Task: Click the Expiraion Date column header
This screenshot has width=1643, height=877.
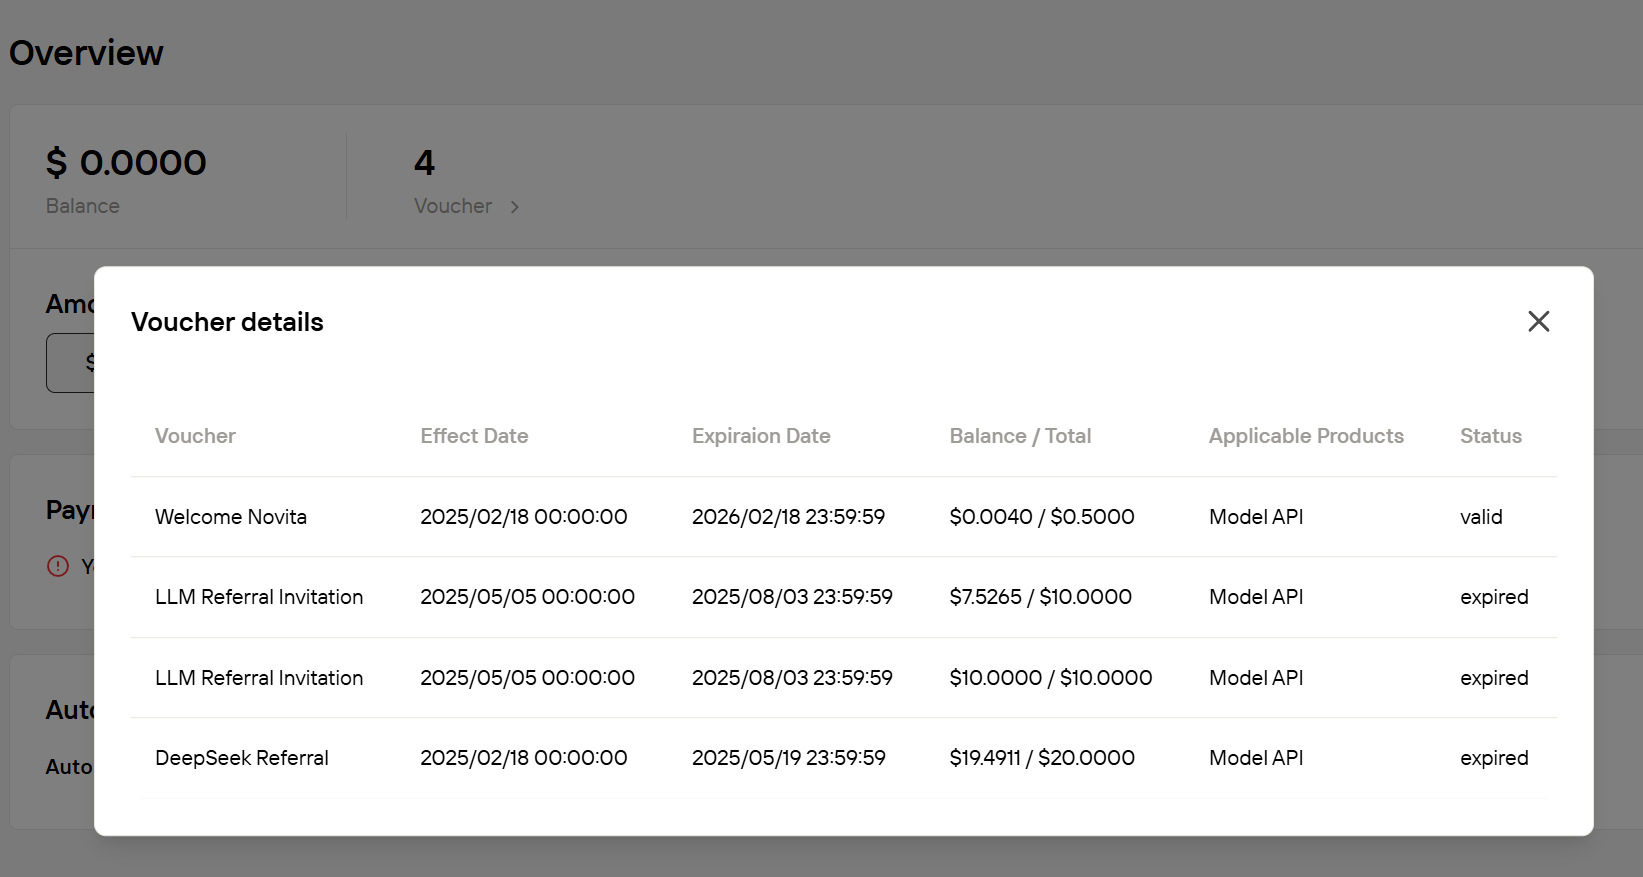Action: (761, 436)
